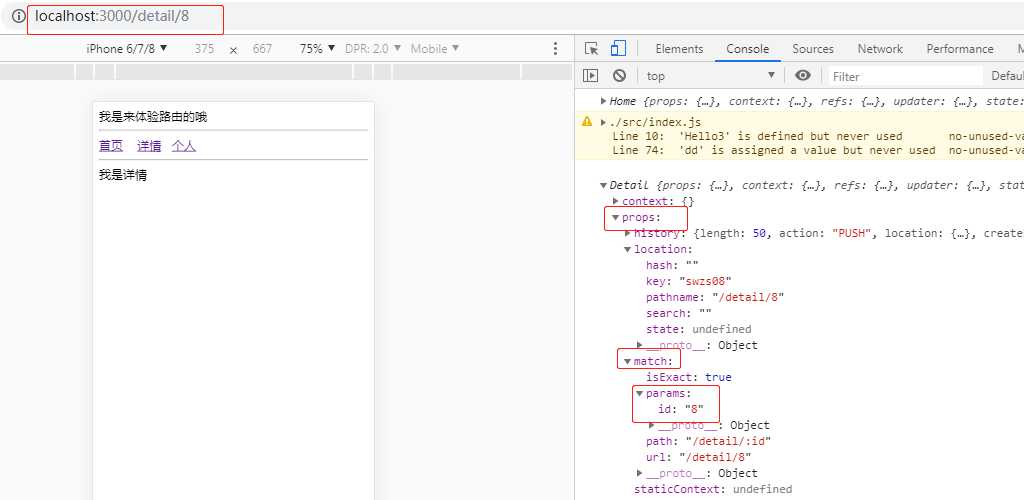The height and width of the screenshot is (500, 1024).
Task: Expand the context: {} property
Action: point(616,201)
